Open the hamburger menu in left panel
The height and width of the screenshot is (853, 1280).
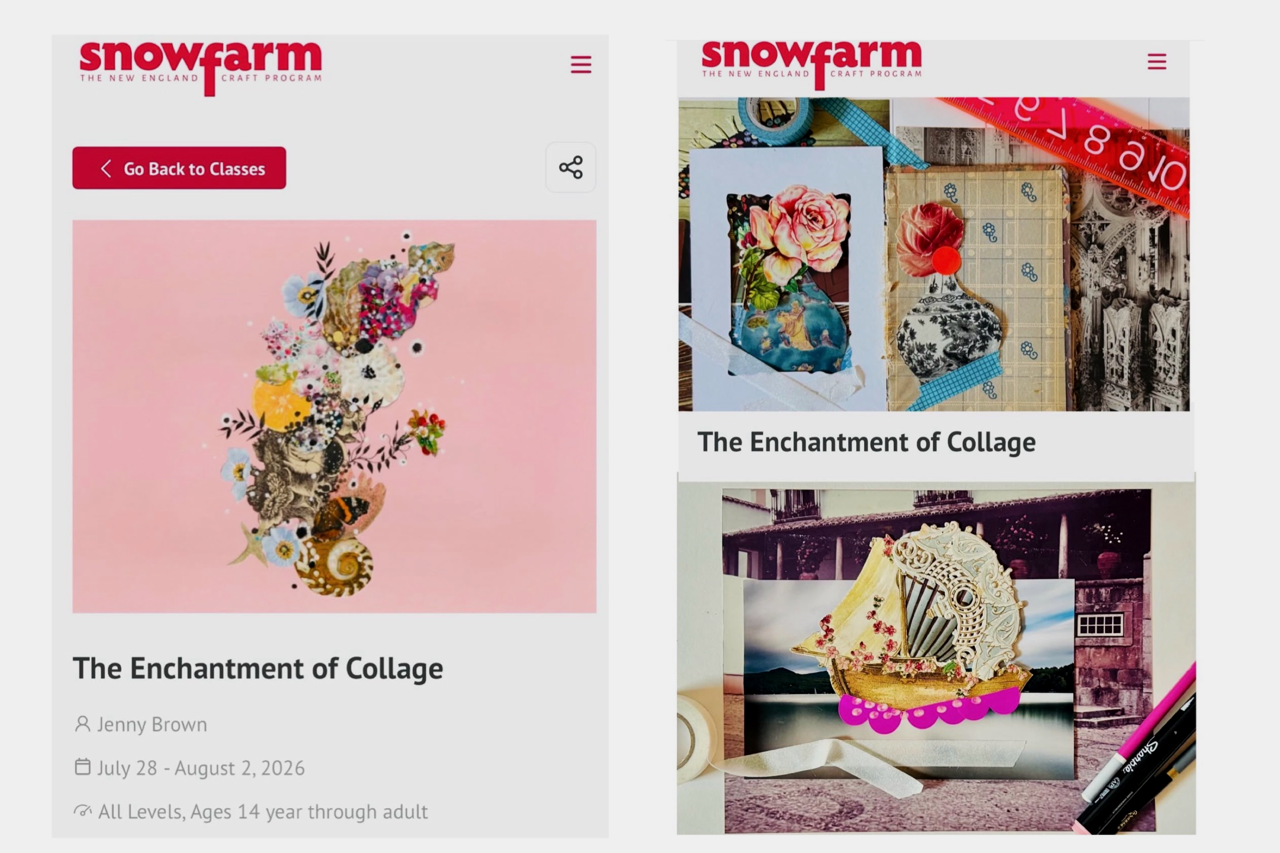click(581, 65)
